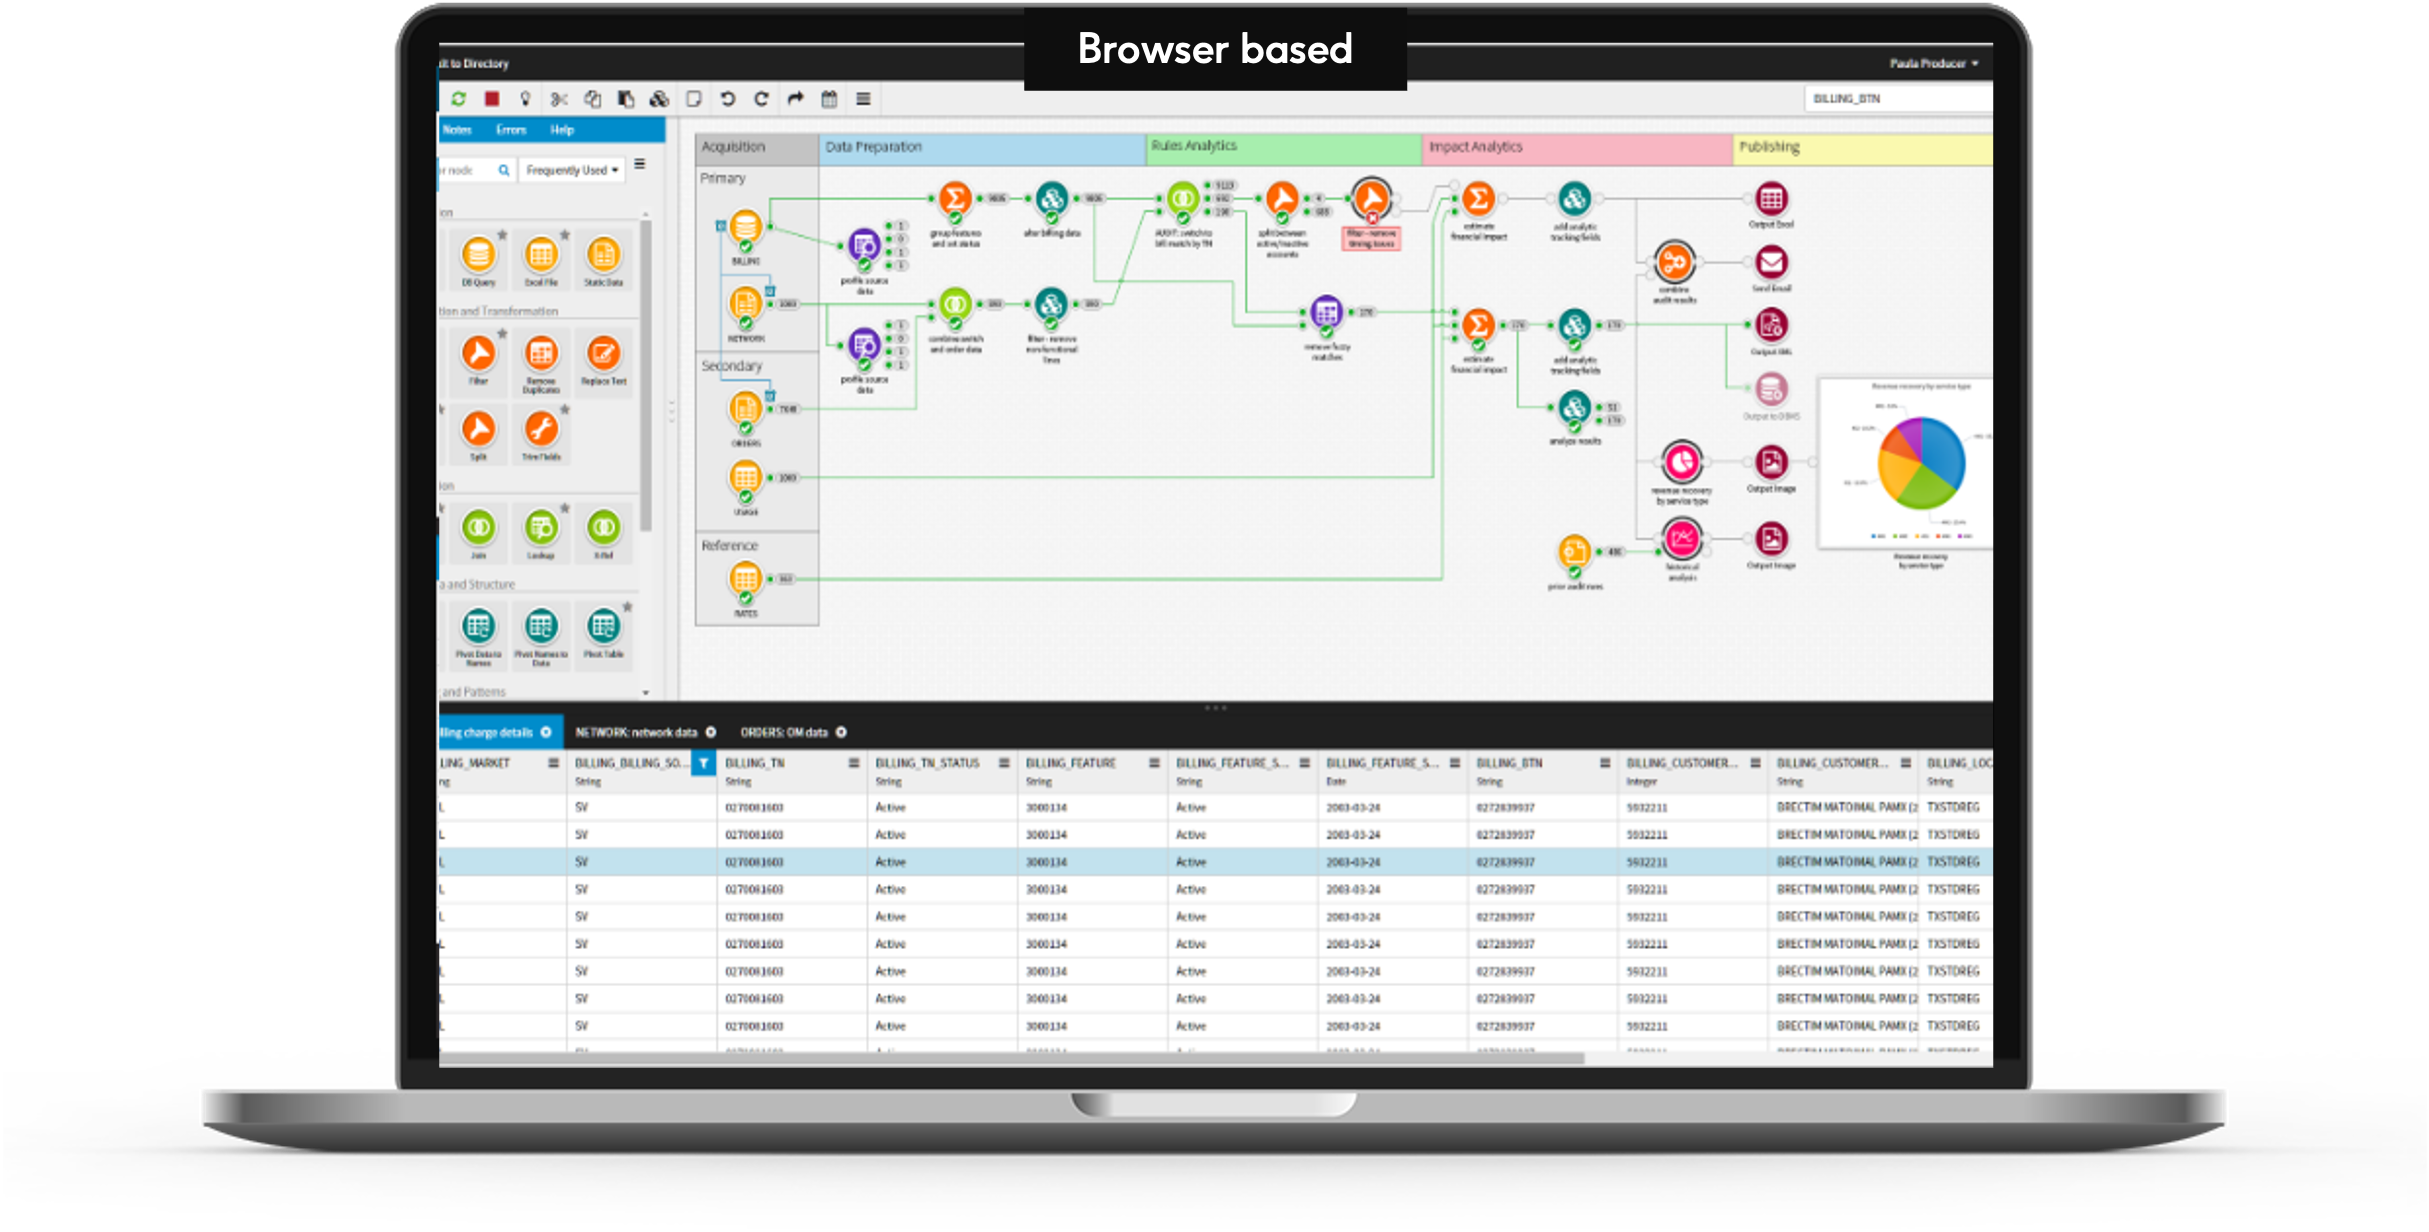
Task: Toggle favorite star on the DB Query node
Action: pos(502,234)
